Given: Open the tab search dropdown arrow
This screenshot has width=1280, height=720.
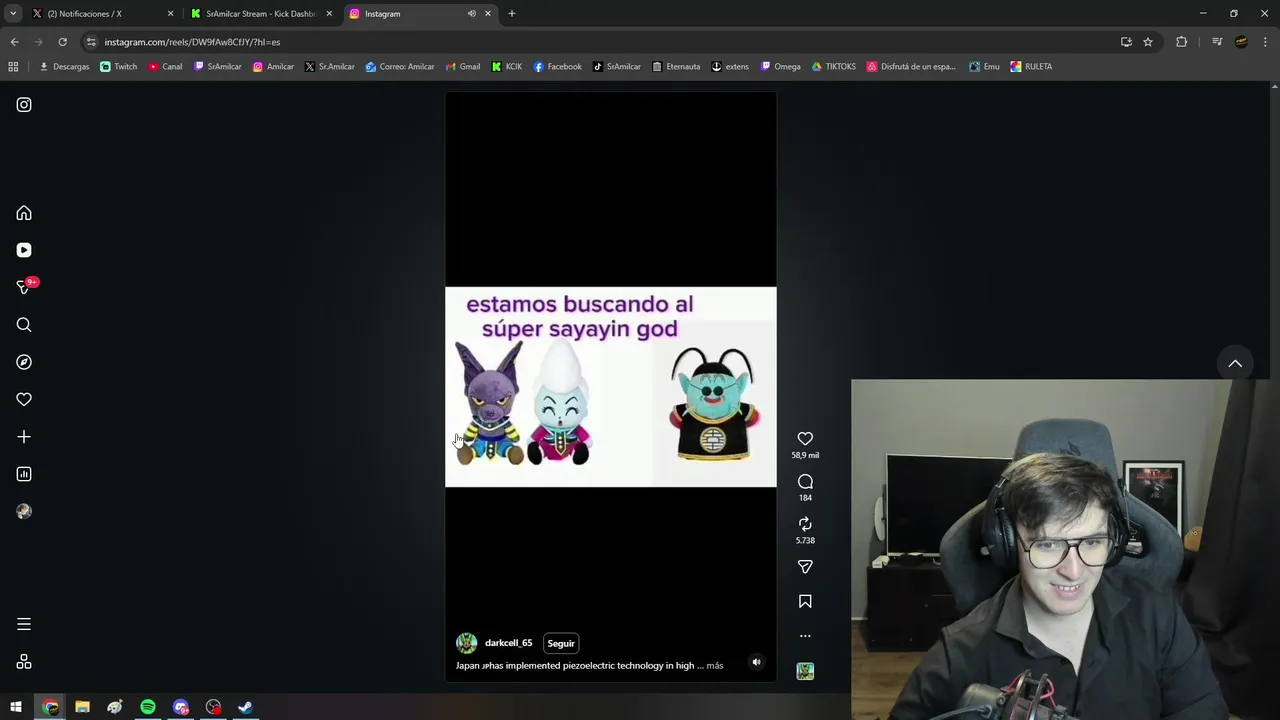Looking at the screenshot, I should coord(13,14).
